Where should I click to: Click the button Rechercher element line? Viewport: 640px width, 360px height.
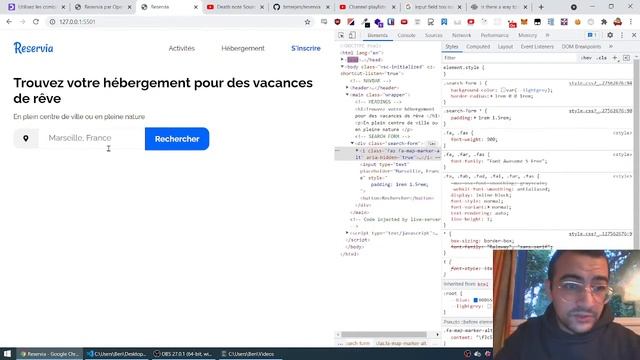[397, 198]
